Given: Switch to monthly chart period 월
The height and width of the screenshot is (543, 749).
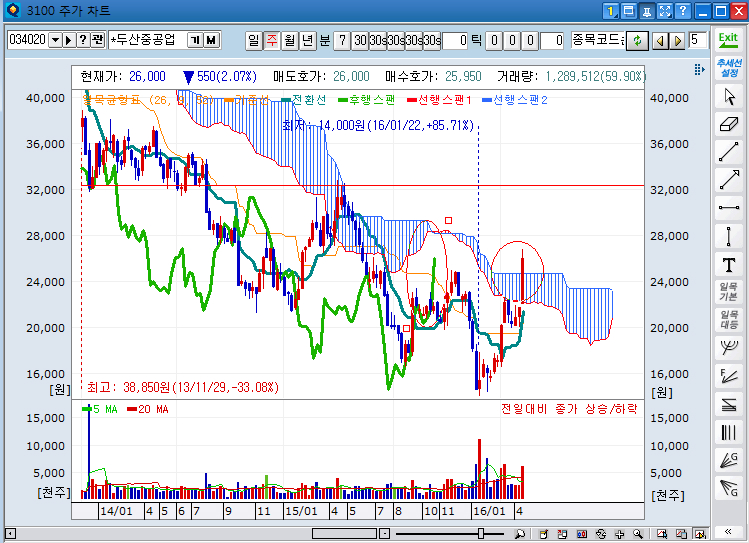Looking at the screenshot, I should click(x=290, y=40).
